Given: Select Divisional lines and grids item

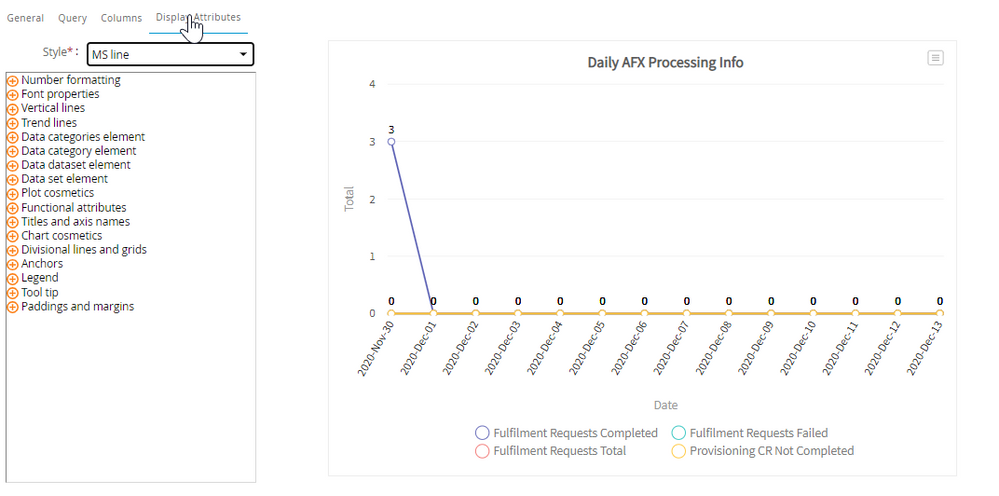Looking at the screenshot, I should (x=84, y=250).
